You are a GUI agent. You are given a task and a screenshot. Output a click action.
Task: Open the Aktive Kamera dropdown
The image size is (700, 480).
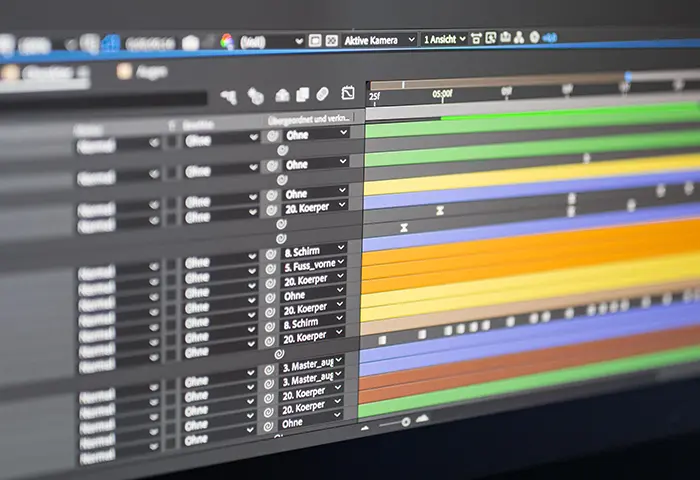click(x=379, y=40)
